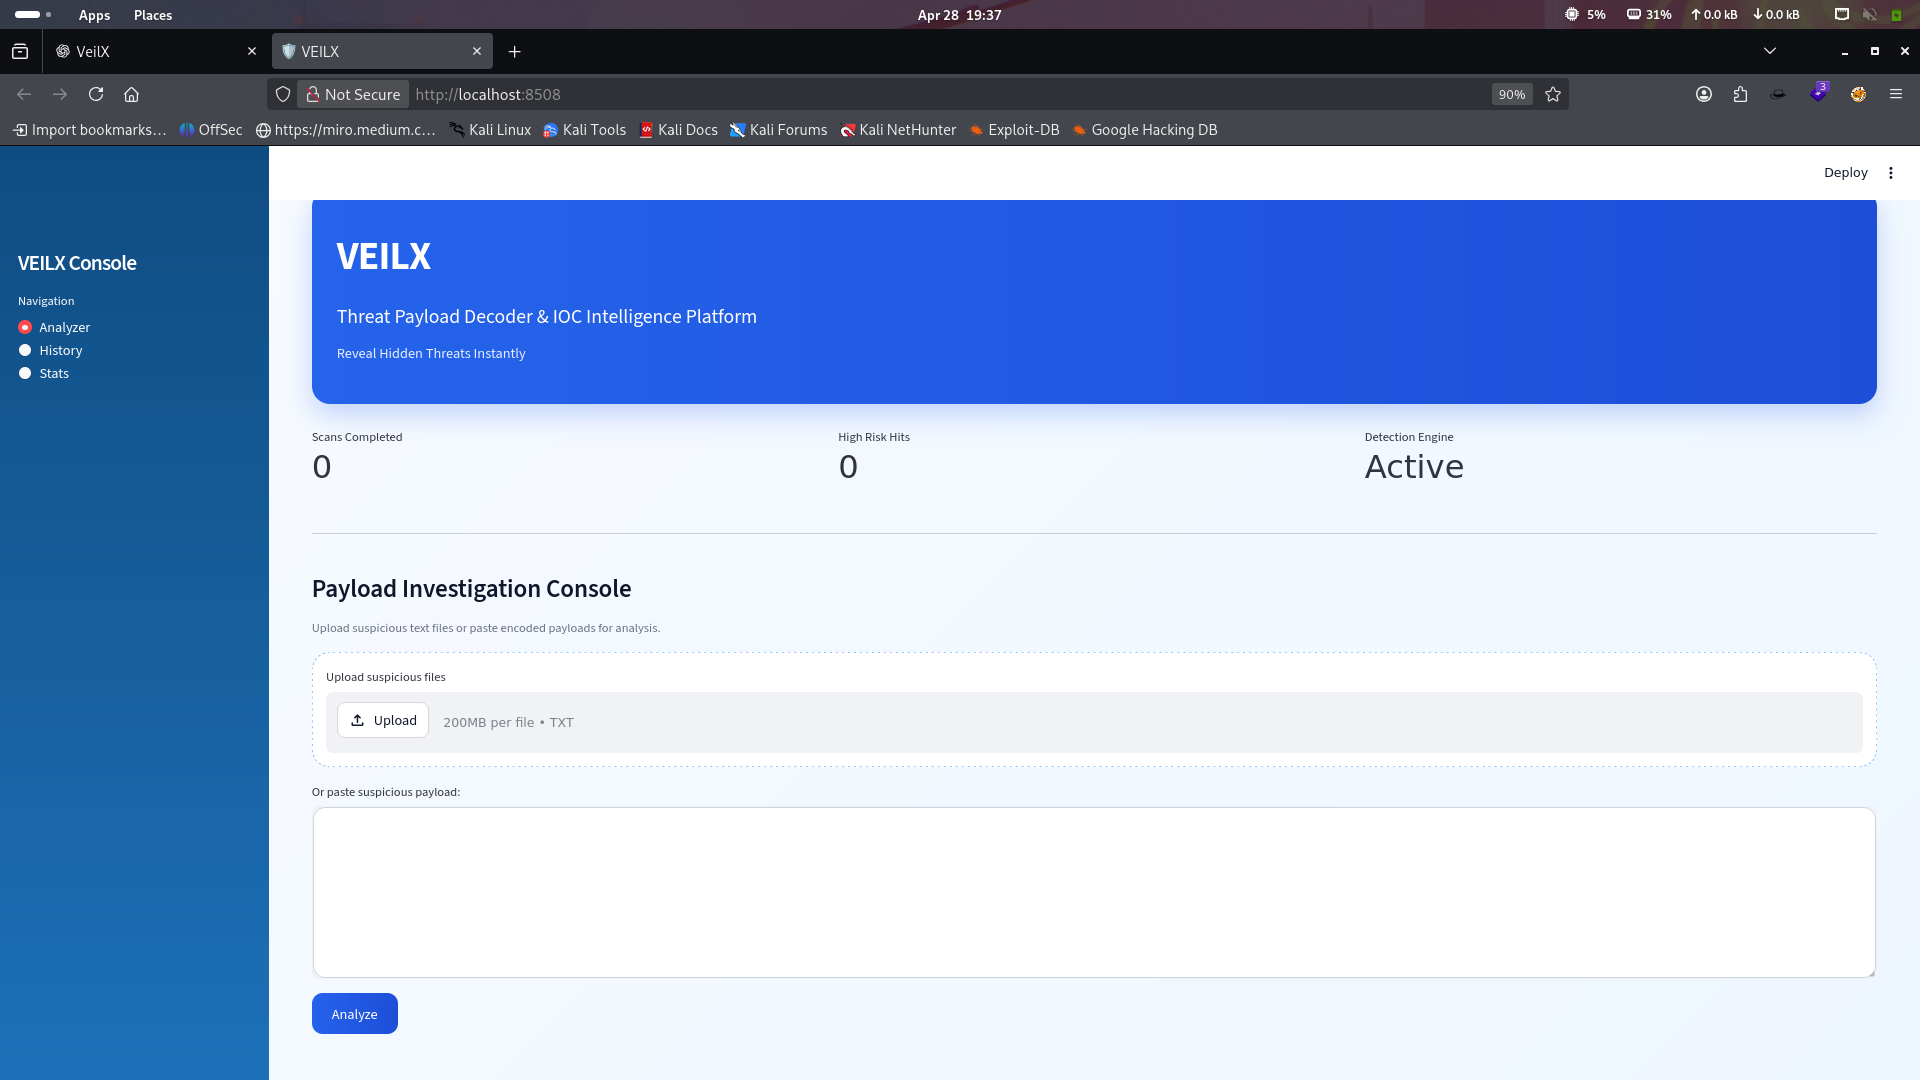Click the text Reveal Hidden Threats Instantly
The width and height of the screenshot is (1920, 1080).
click(x=431, y=354)
